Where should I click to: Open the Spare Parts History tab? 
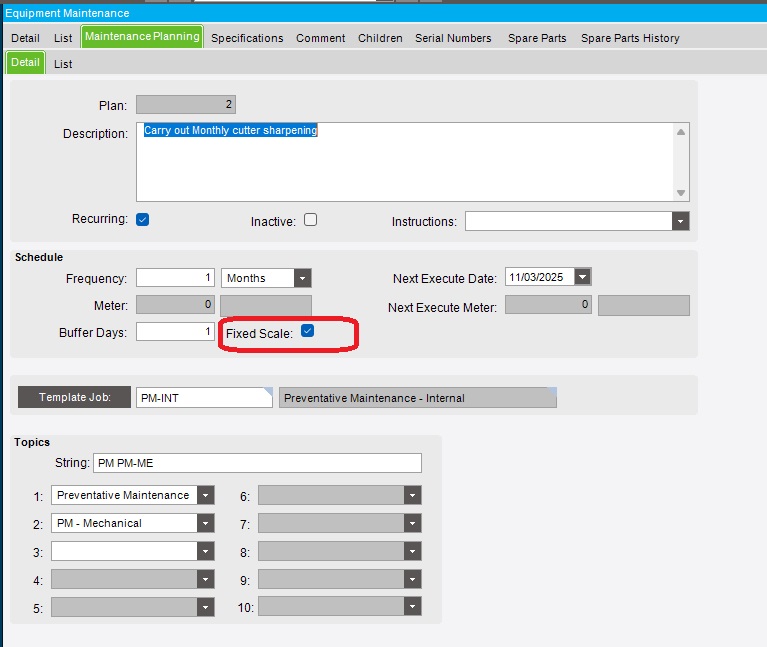click(x=630, y=38)
